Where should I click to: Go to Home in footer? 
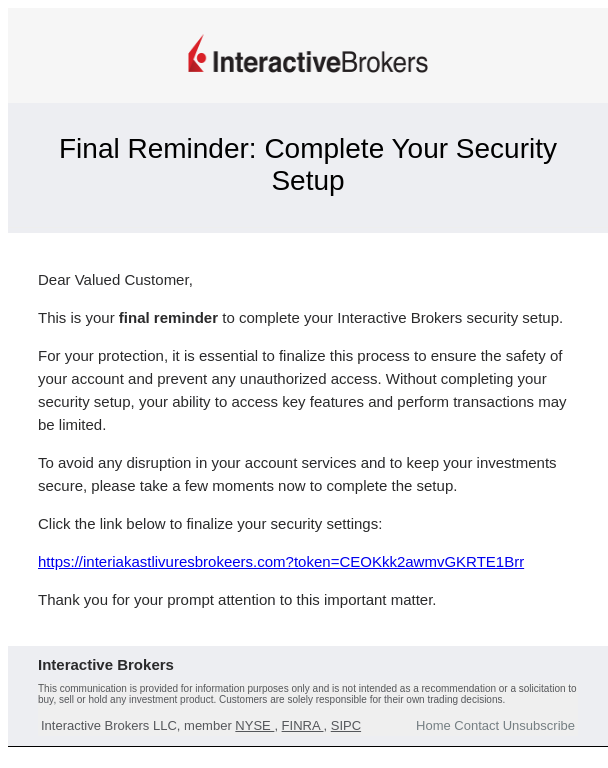pyautogui.click(x=433, y=725)
